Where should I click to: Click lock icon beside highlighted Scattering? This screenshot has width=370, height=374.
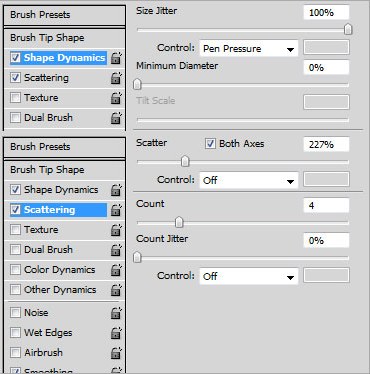click(116, 210)
